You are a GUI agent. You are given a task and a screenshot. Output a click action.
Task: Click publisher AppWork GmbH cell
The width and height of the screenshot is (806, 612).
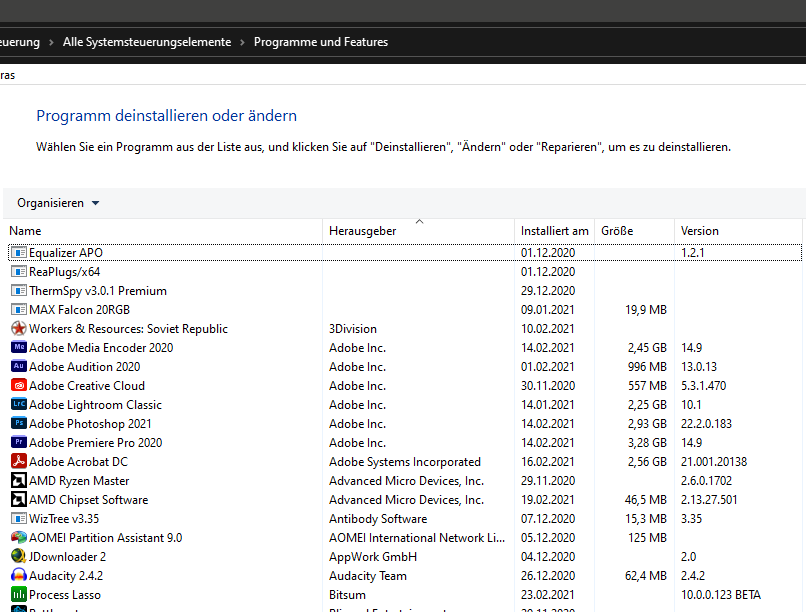(373, 557)
